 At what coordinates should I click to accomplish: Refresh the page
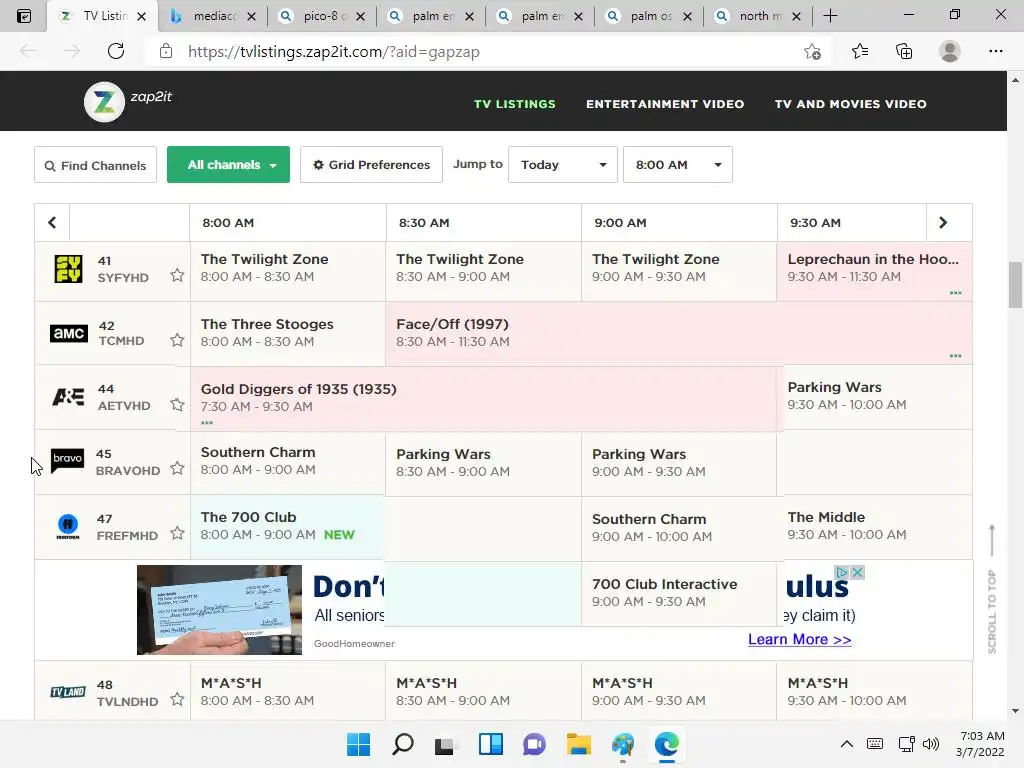coord(116,51)
